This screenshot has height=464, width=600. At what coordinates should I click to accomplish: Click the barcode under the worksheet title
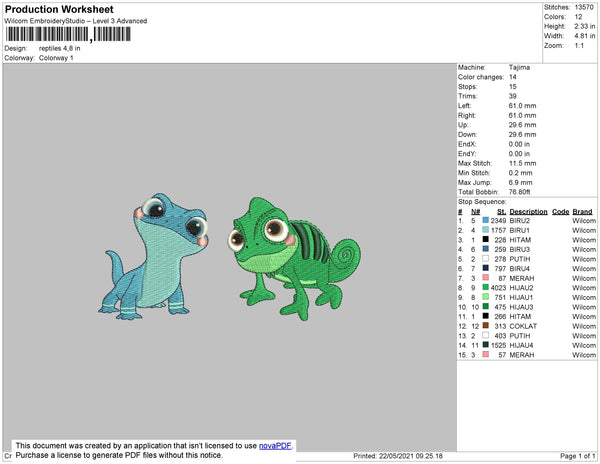pos(68,34)
